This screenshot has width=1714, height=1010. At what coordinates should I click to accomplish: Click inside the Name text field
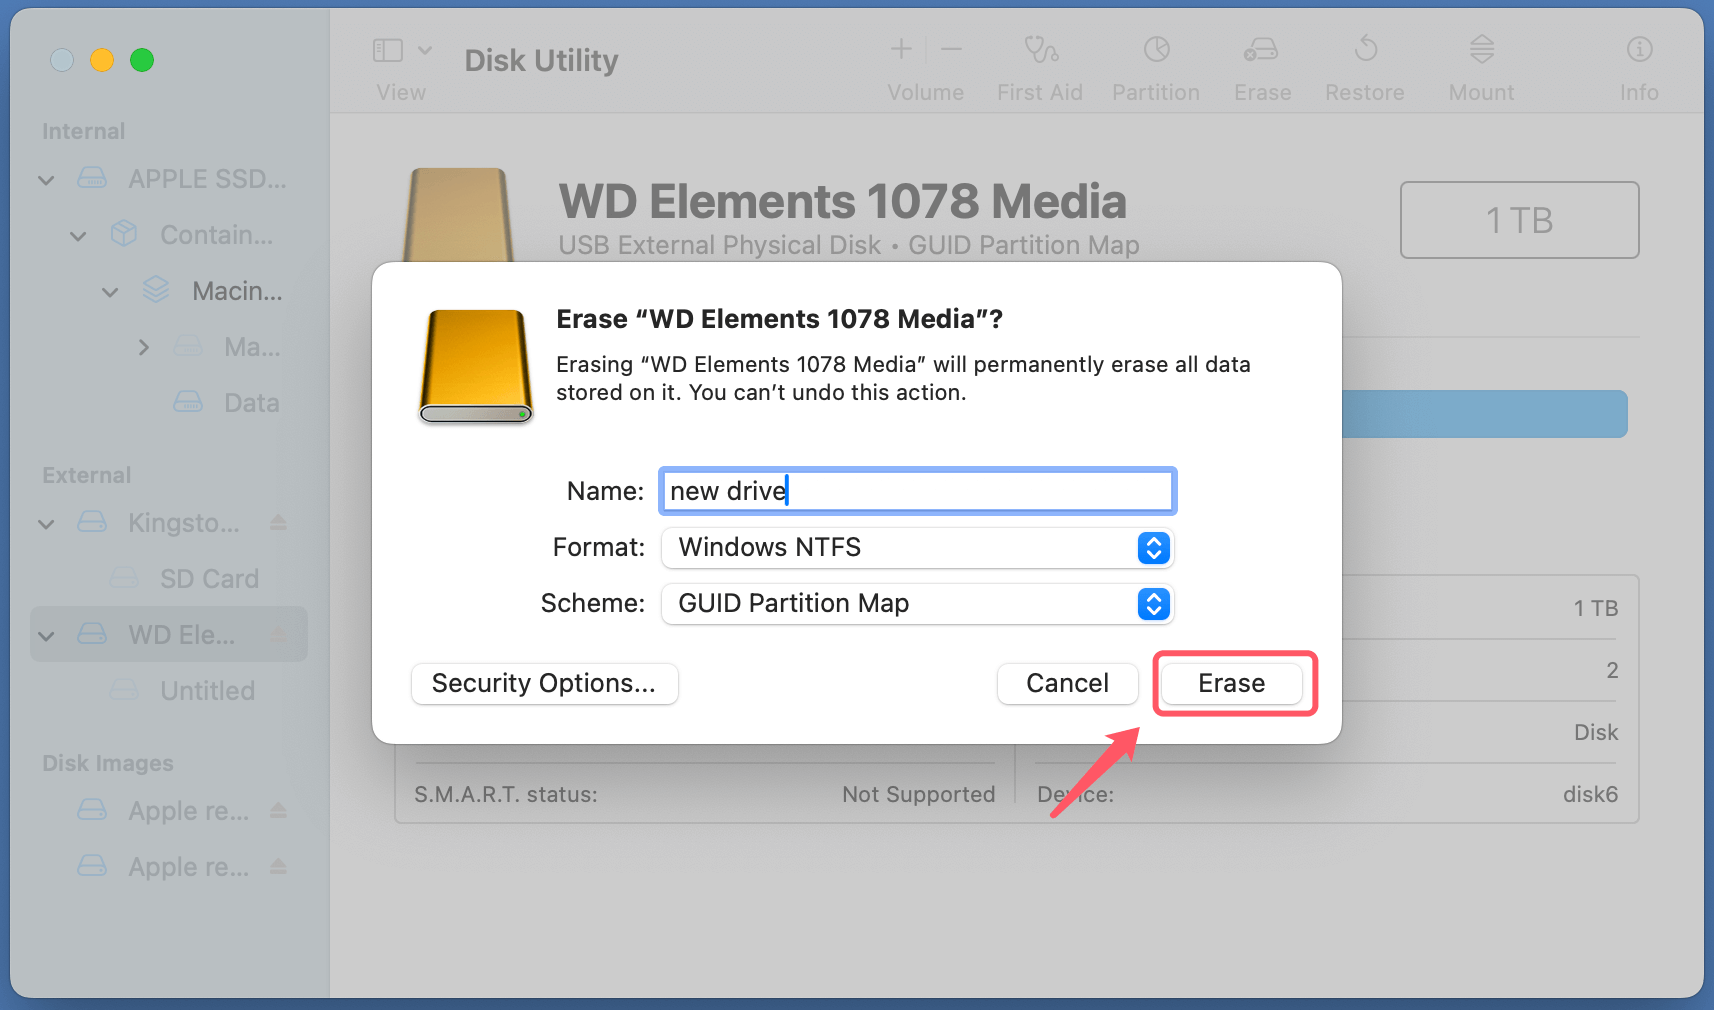coord(916,491)
